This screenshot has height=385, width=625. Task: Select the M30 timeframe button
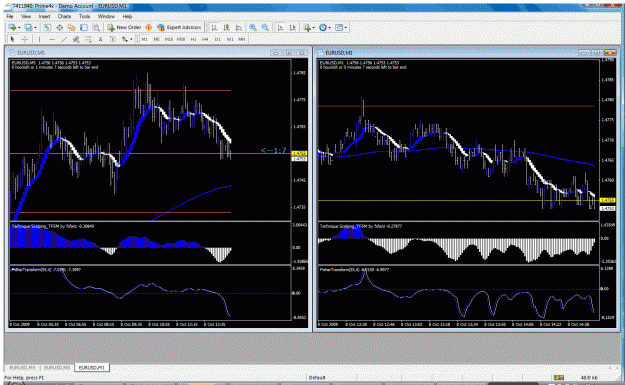181,39
